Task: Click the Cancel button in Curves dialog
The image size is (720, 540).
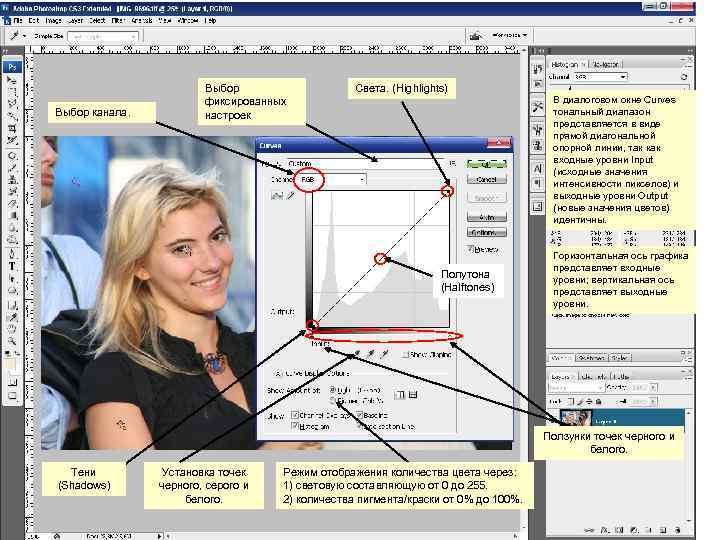Action: pyautogui.click(x=487, y=180)
